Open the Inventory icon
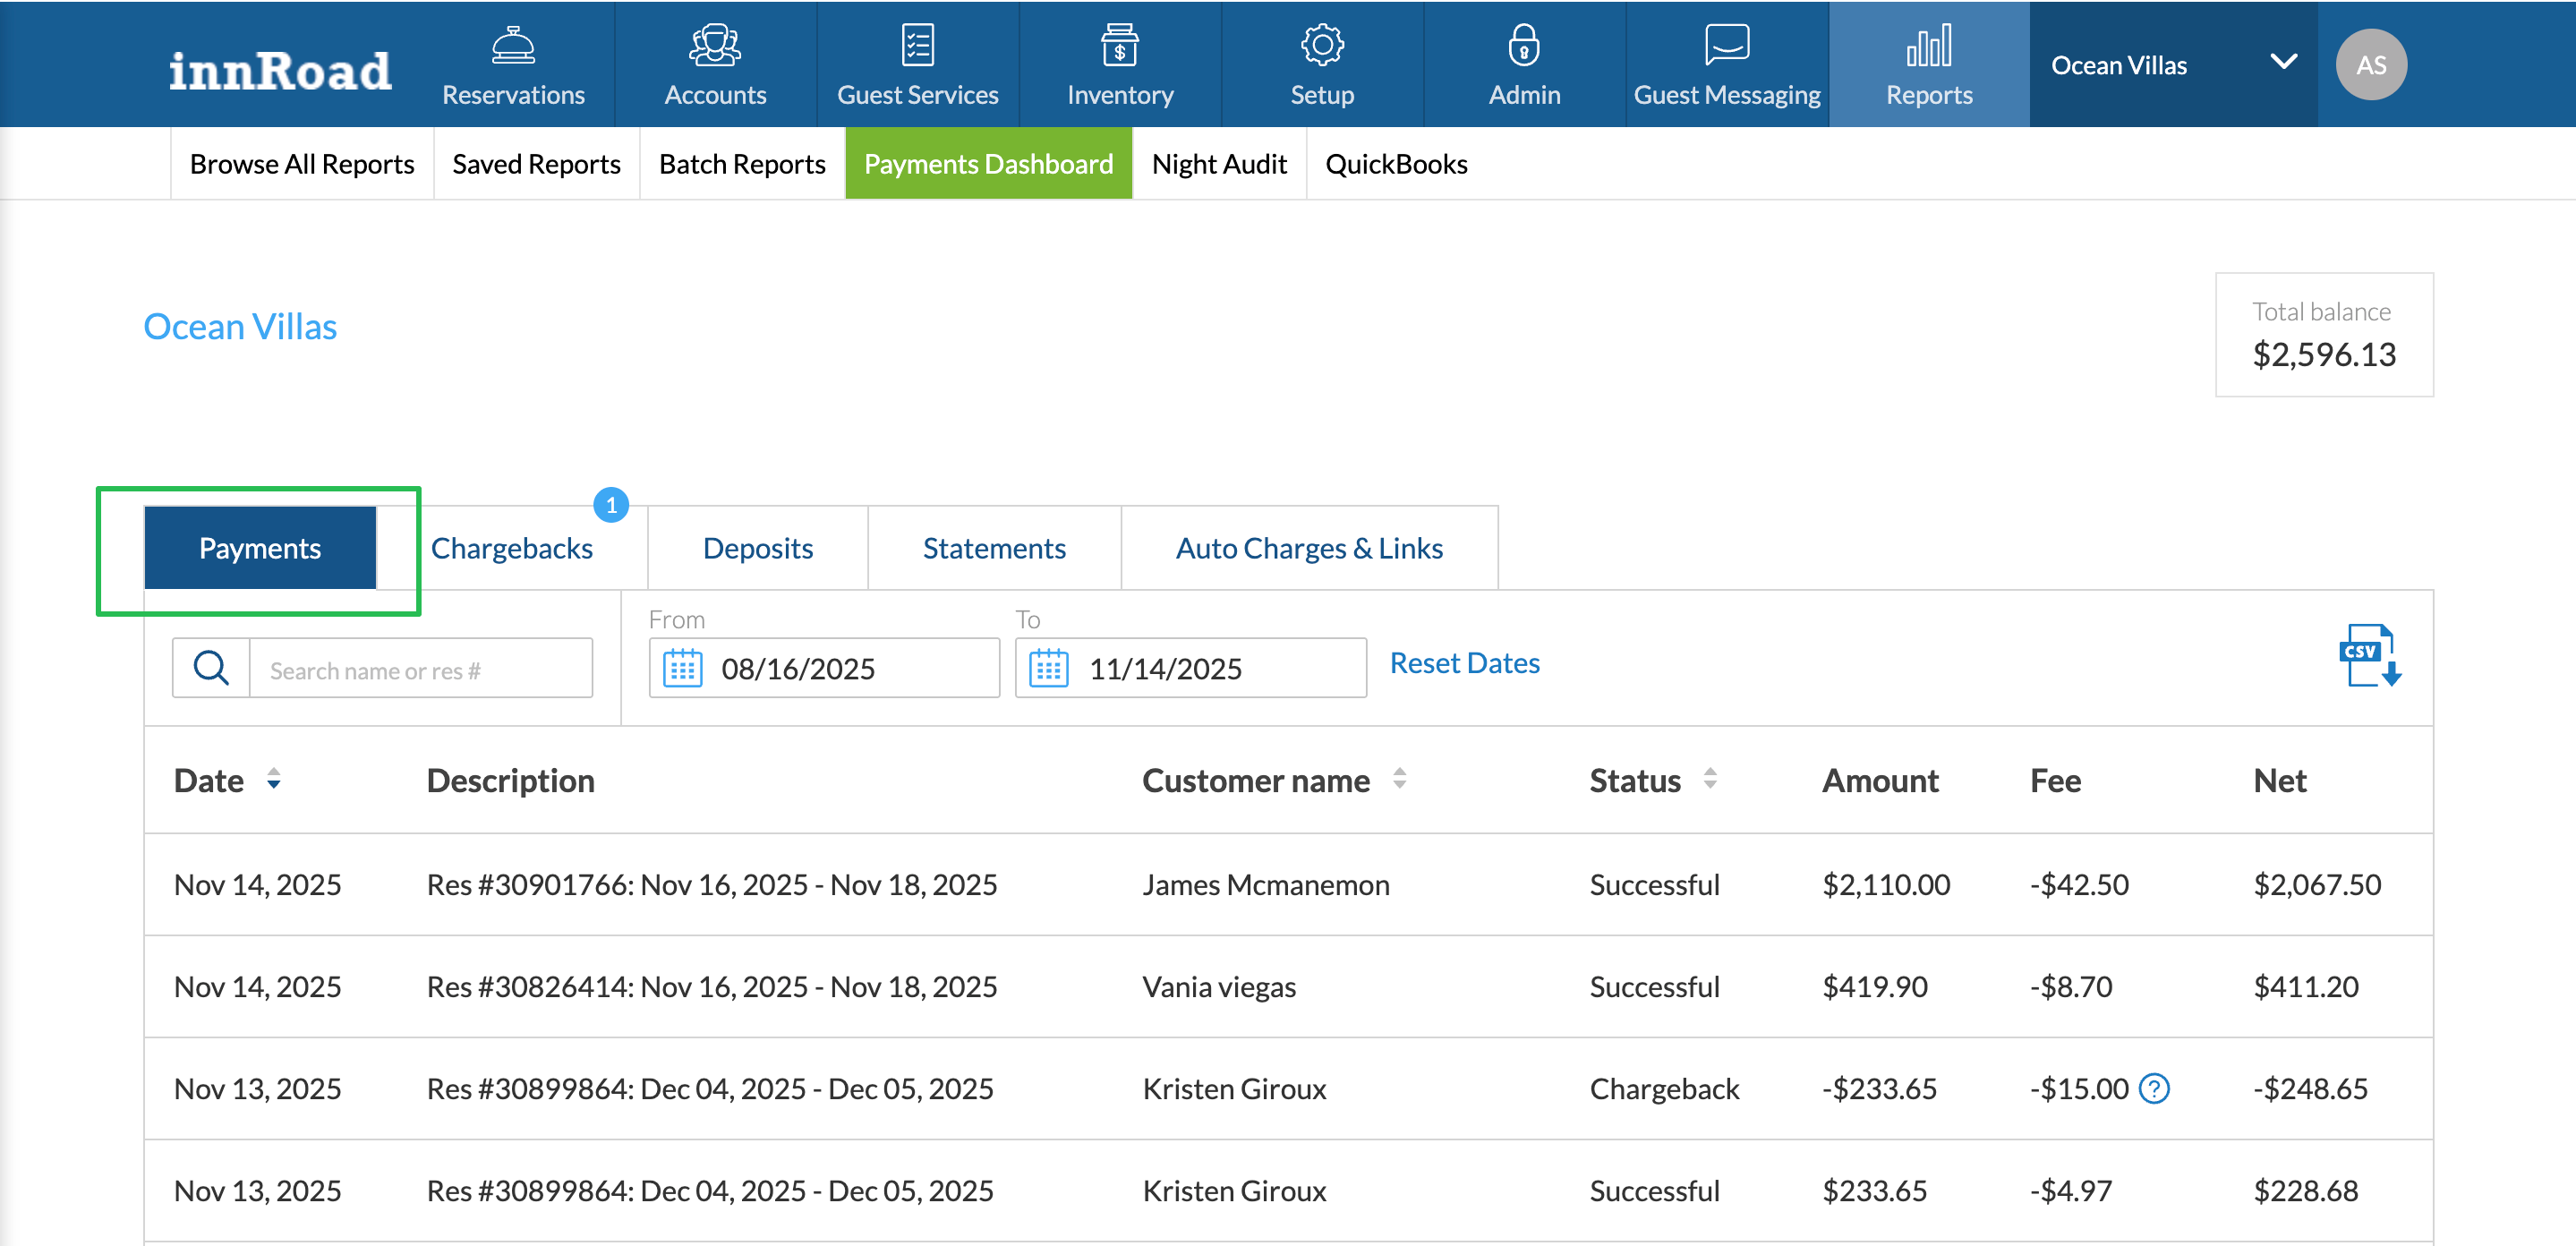The height and width of the screenshot is (1246, 2576). tap(1119, 46)
